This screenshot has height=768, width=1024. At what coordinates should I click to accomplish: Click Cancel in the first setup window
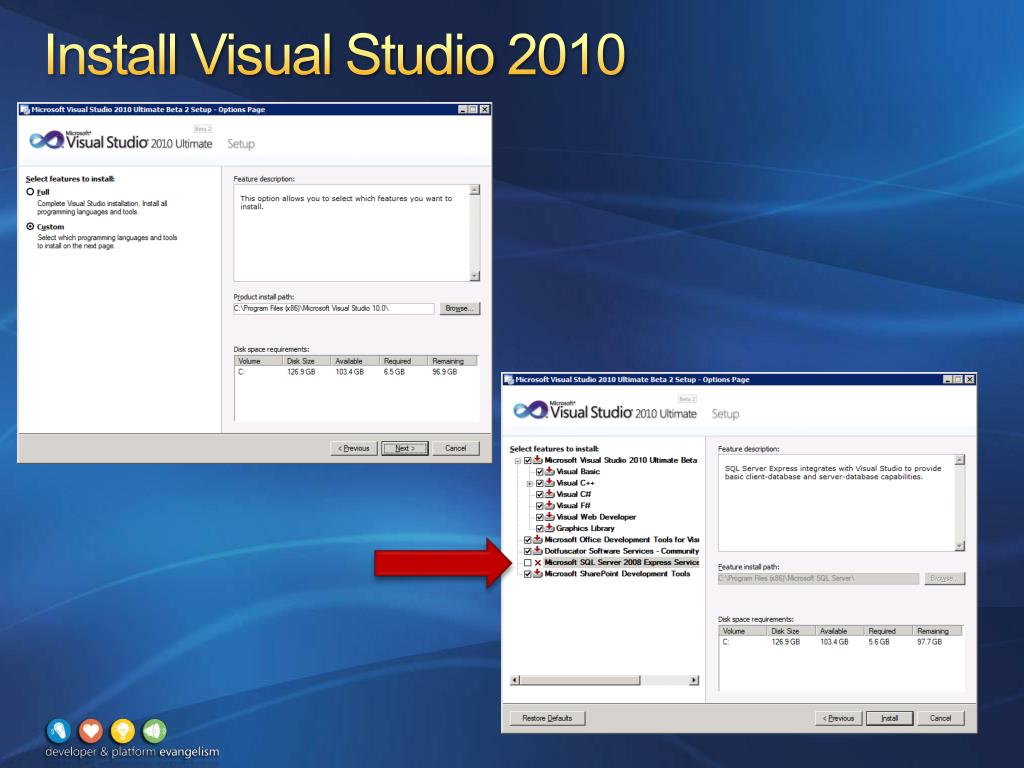(456, 448)
